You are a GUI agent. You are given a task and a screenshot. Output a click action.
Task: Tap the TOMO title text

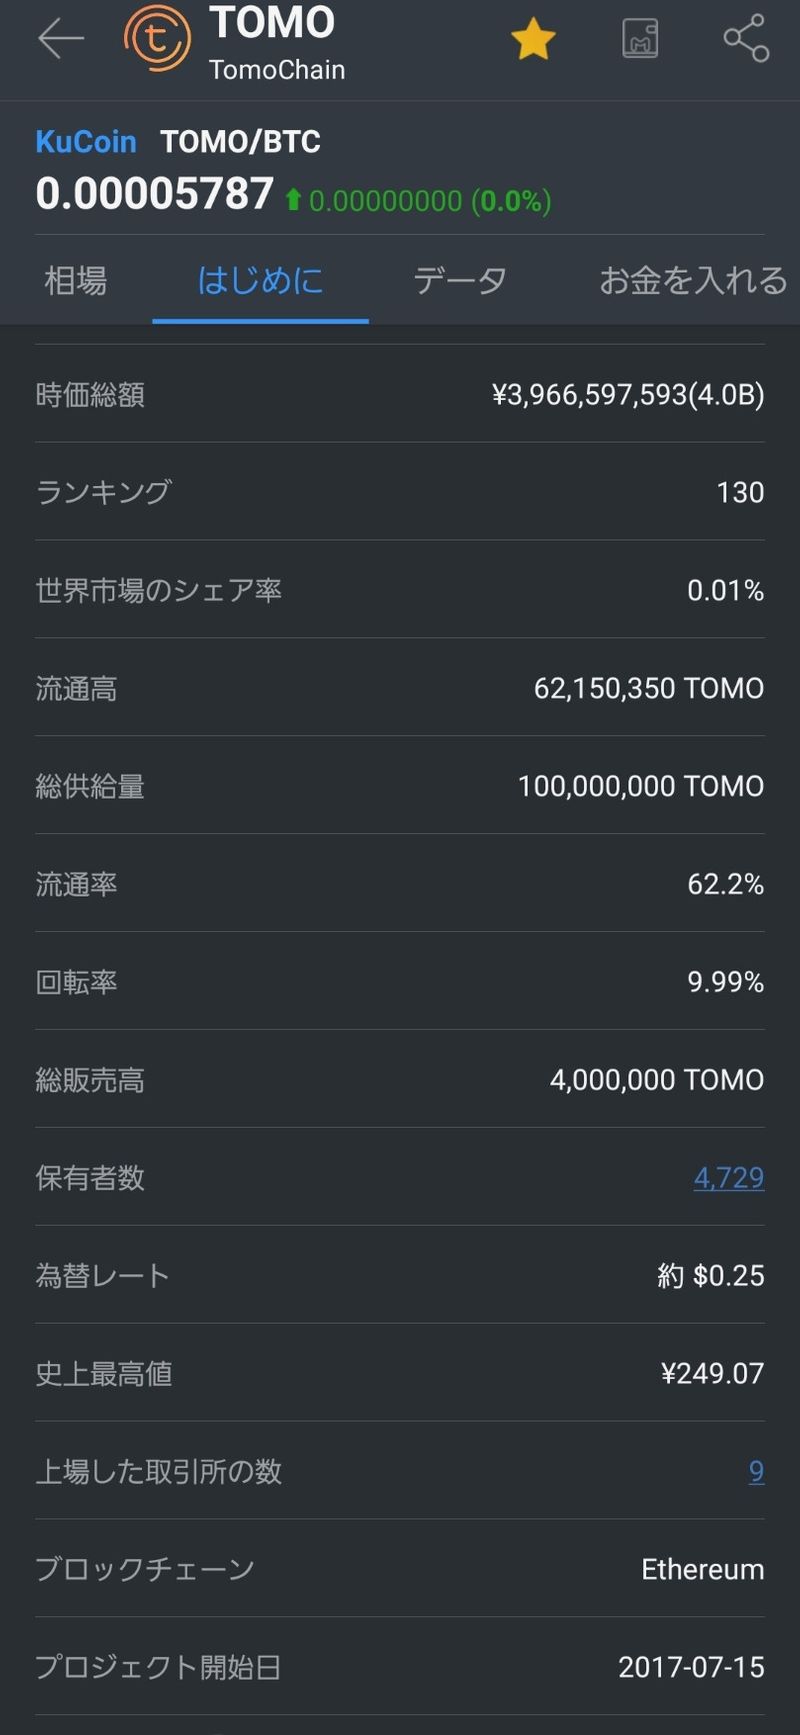pyautogui.click(x=272, y=23)
